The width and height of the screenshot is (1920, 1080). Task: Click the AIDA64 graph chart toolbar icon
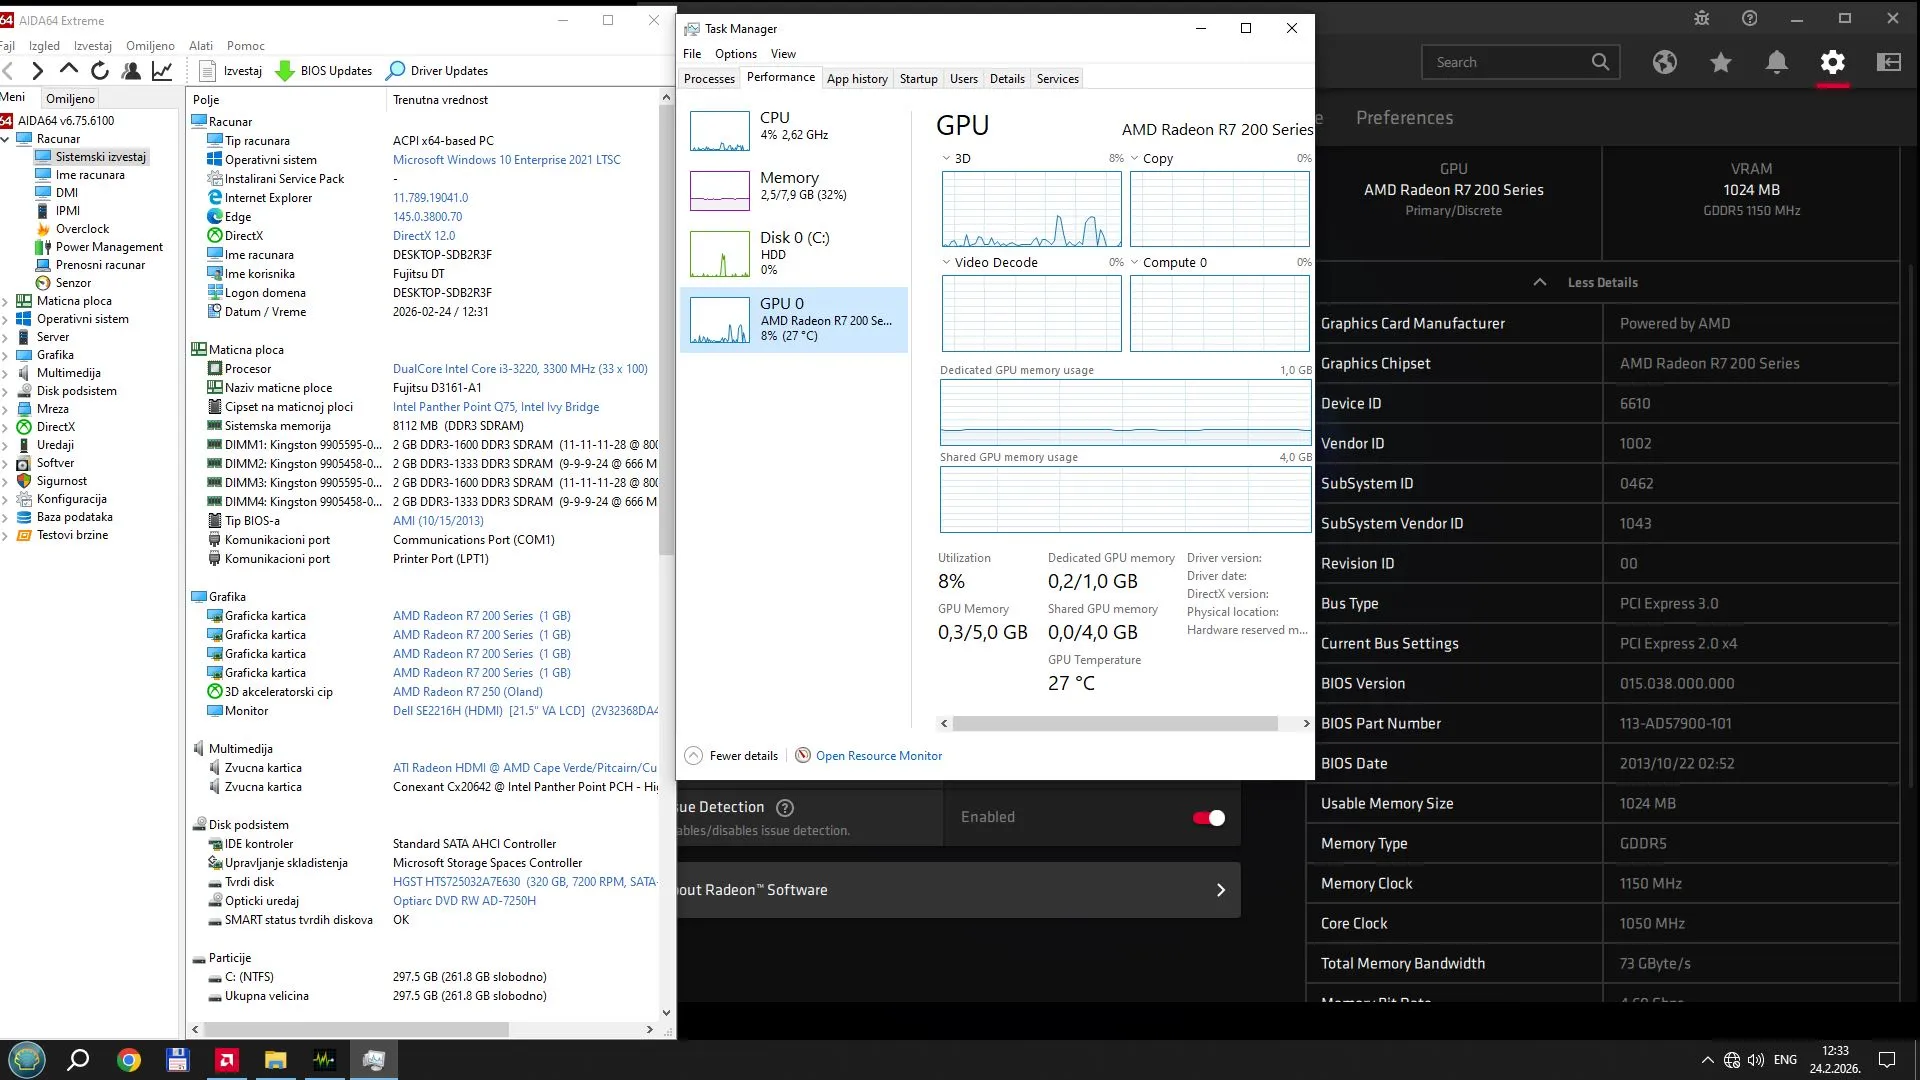point(162,70)
